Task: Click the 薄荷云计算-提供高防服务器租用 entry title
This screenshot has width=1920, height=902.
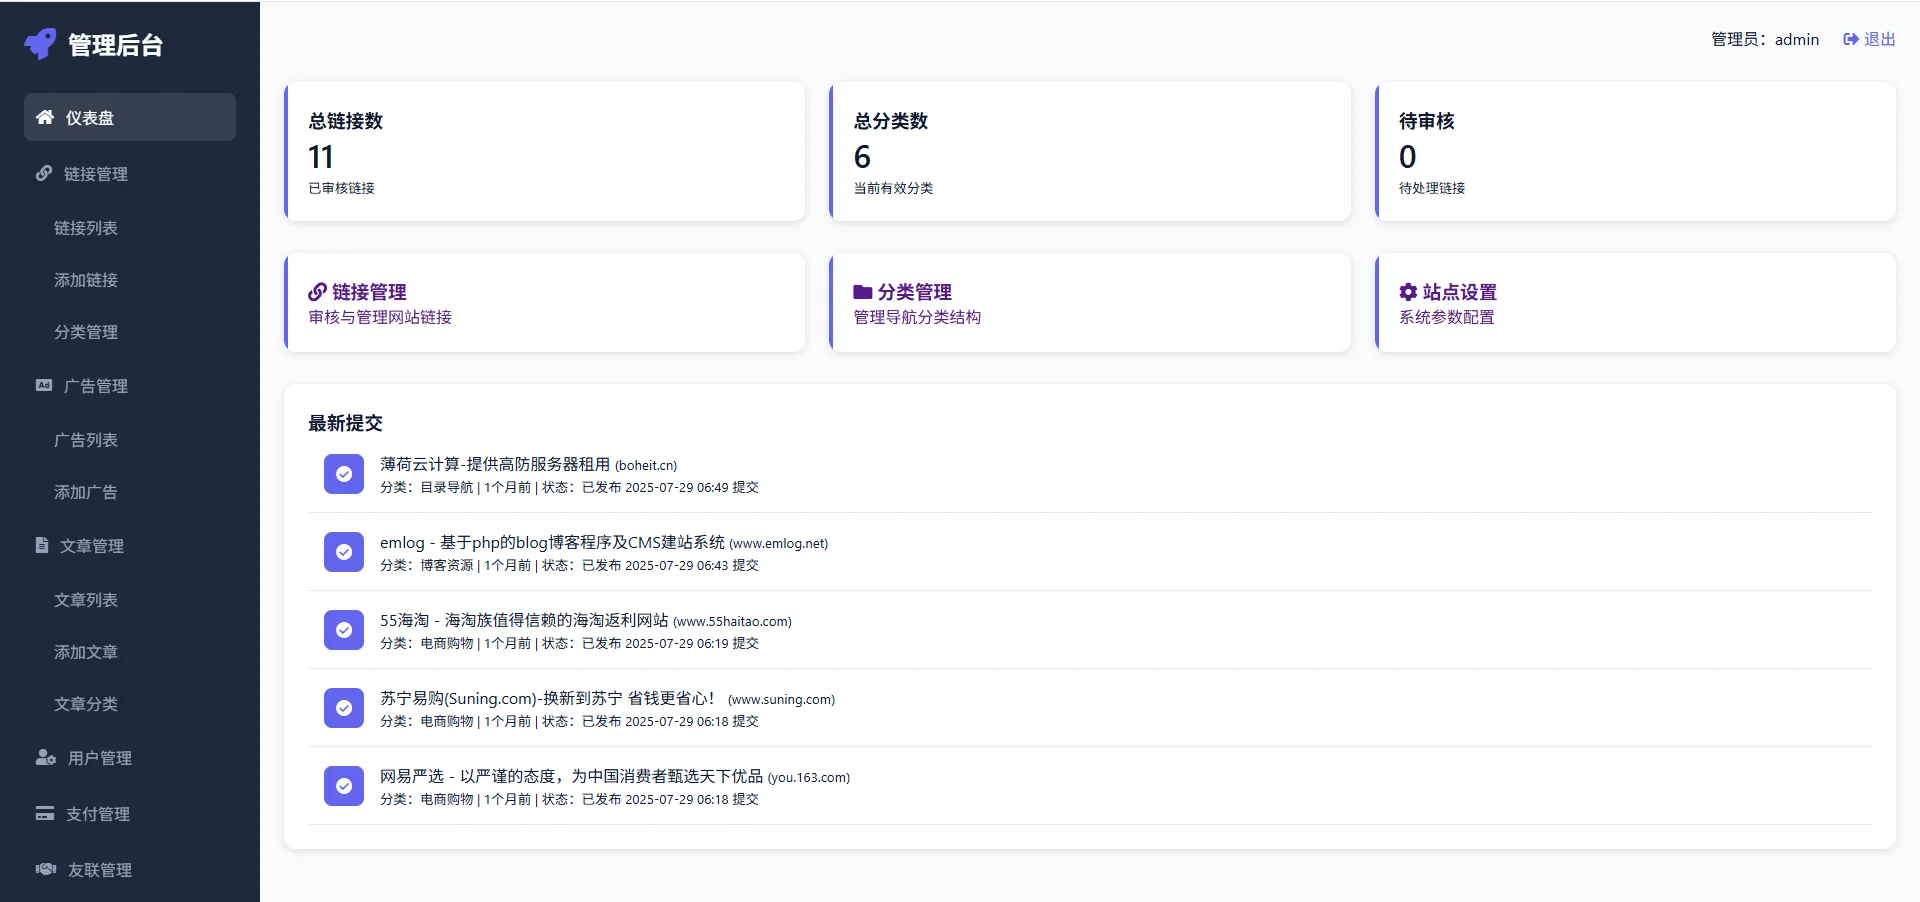Action: [495, 464]
